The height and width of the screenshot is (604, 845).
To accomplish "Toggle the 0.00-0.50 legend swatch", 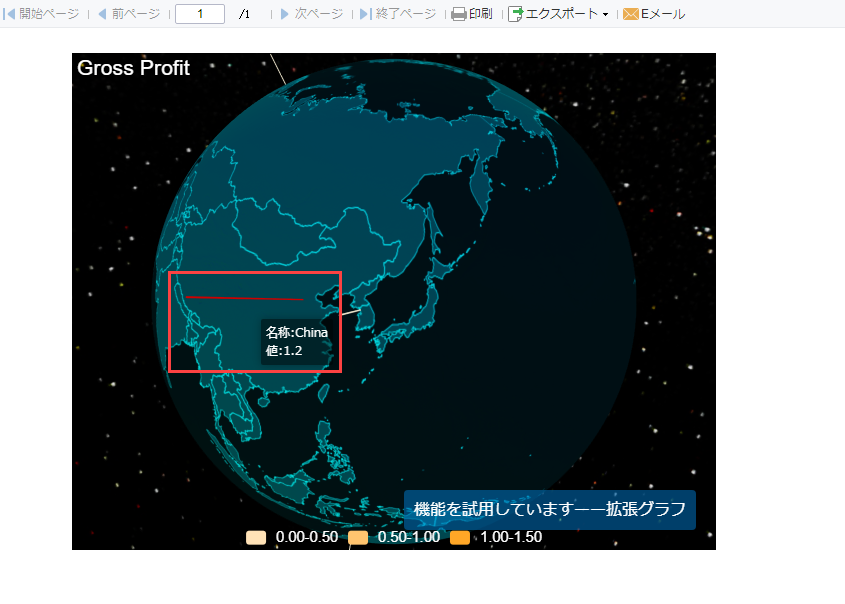I will (256, 538).
